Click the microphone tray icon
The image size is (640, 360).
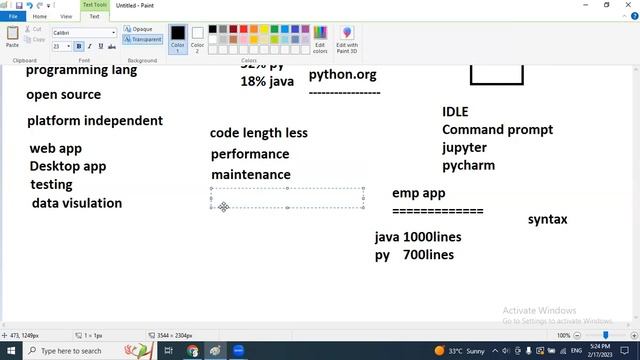pyautogui.click(x=529, y=351)
